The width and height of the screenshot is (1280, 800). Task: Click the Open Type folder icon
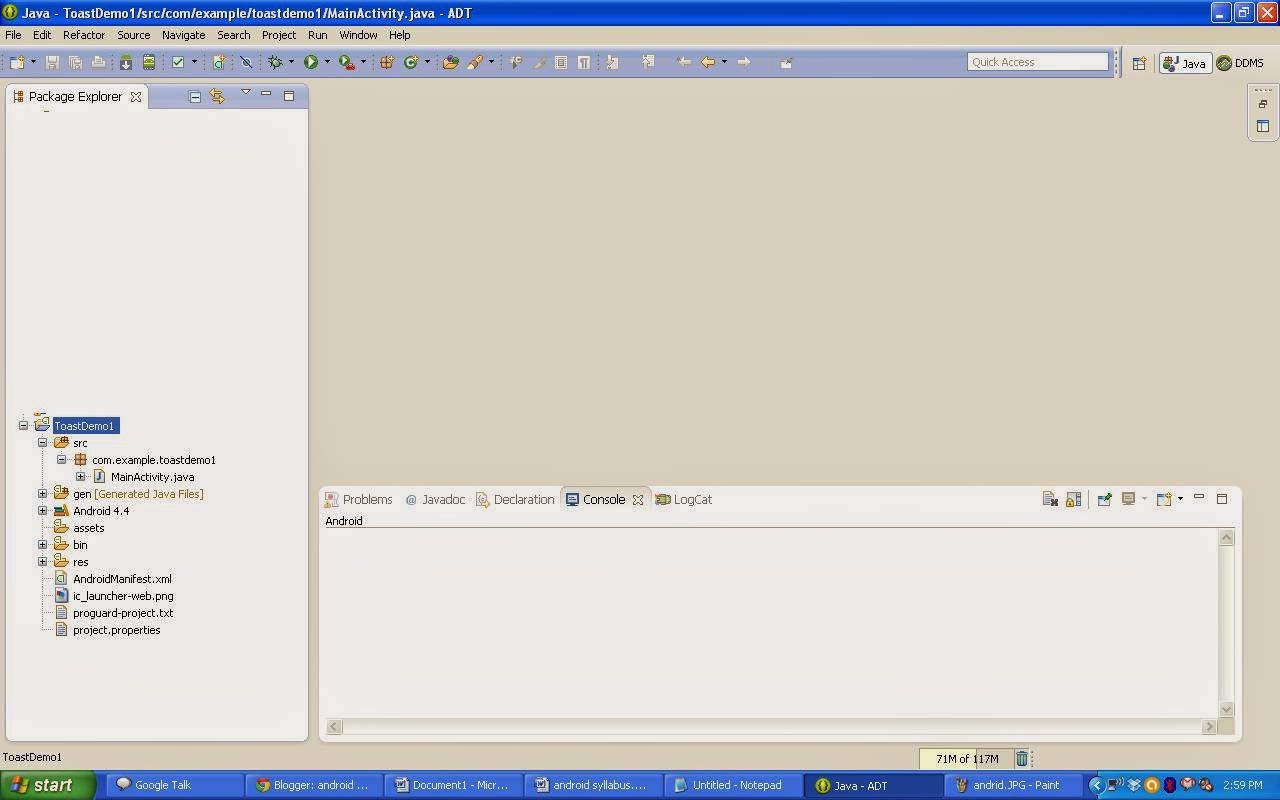[451, 62]
